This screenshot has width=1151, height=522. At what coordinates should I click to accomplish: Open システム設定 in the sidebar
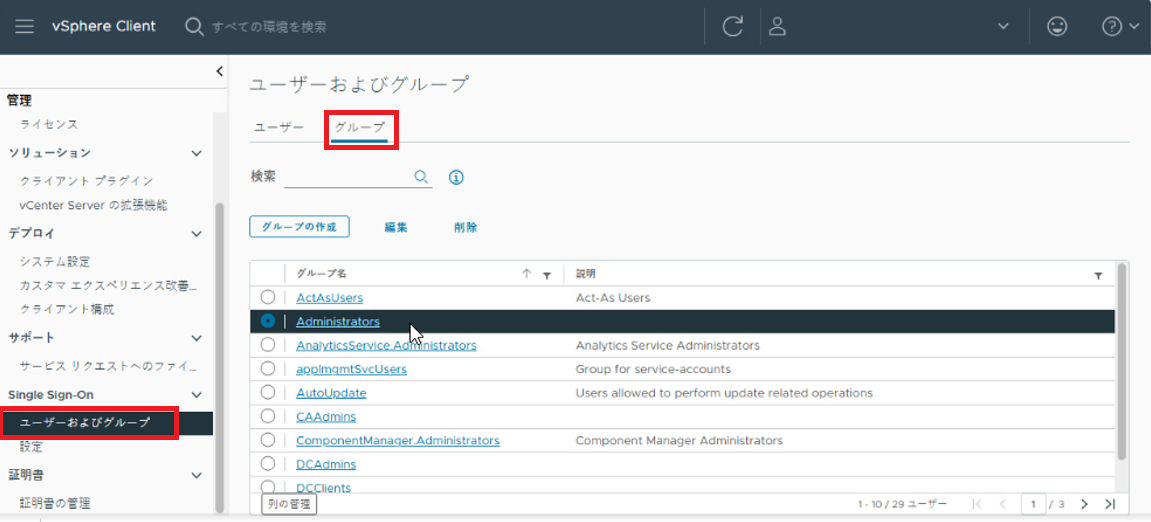[55, 261]
